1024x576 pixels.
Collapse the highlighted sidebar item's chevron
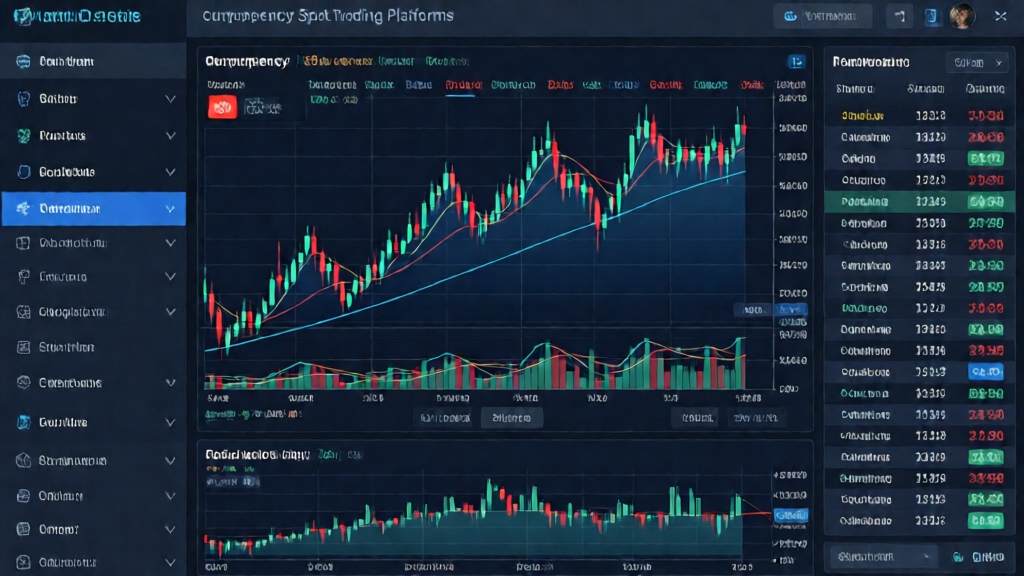(170, 209)
